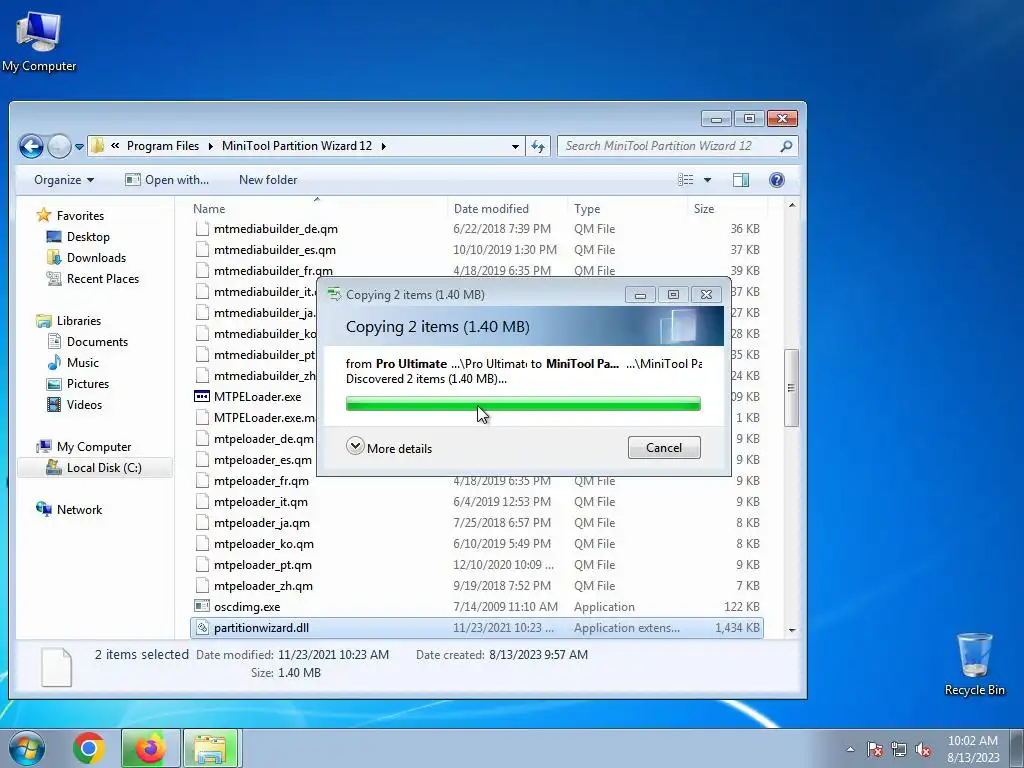The height and width of the screenshot is (768, 1024).
Task: Select the file mtpeloader_ko.qm
Action: (x=264, y=543)
